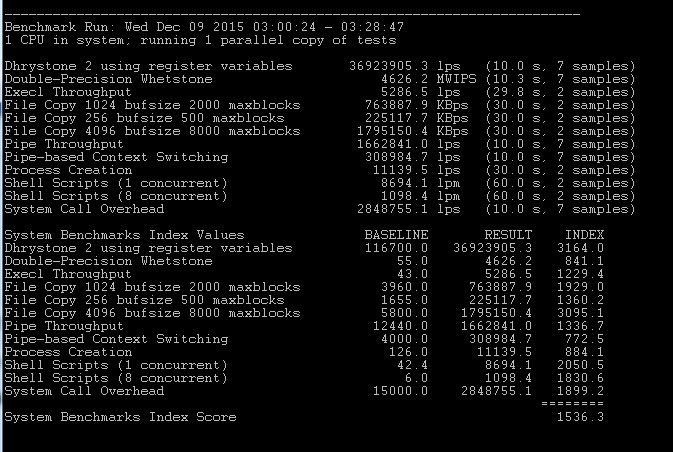Click Pipe Throughput value '1662841.0 lps'
This screenshot has width=673, height=452.
(x=409, y=144)
